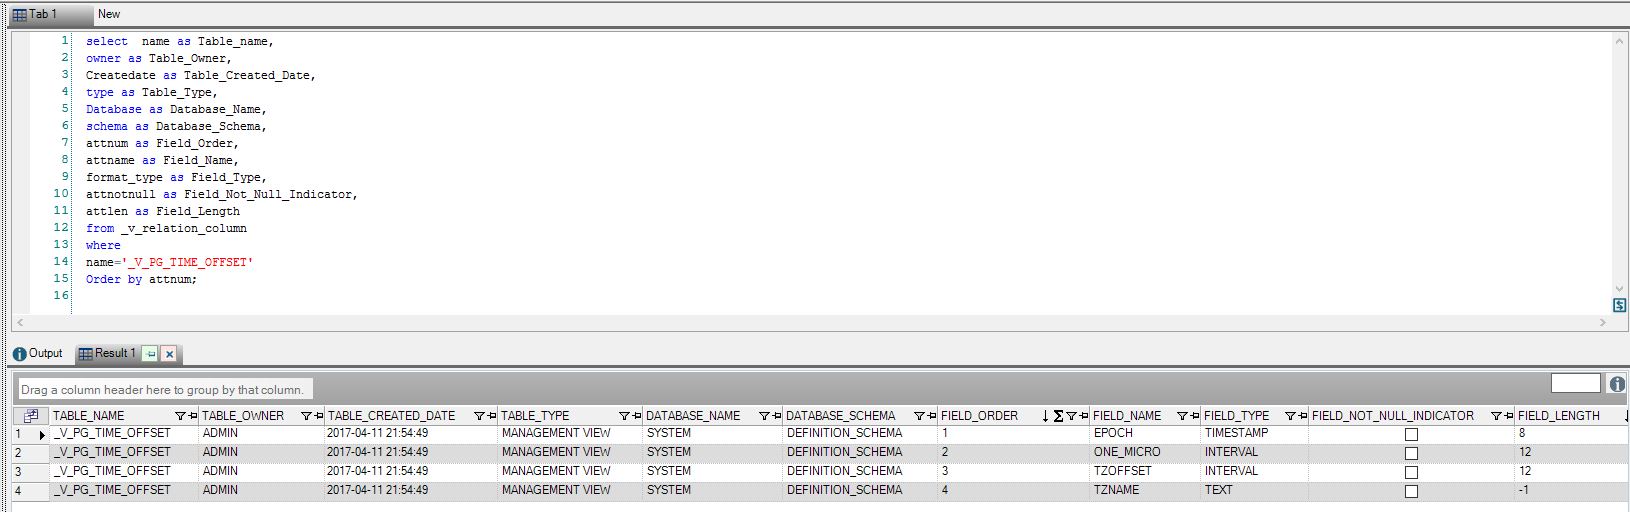Click the grid selector icon at header corner

31,416
